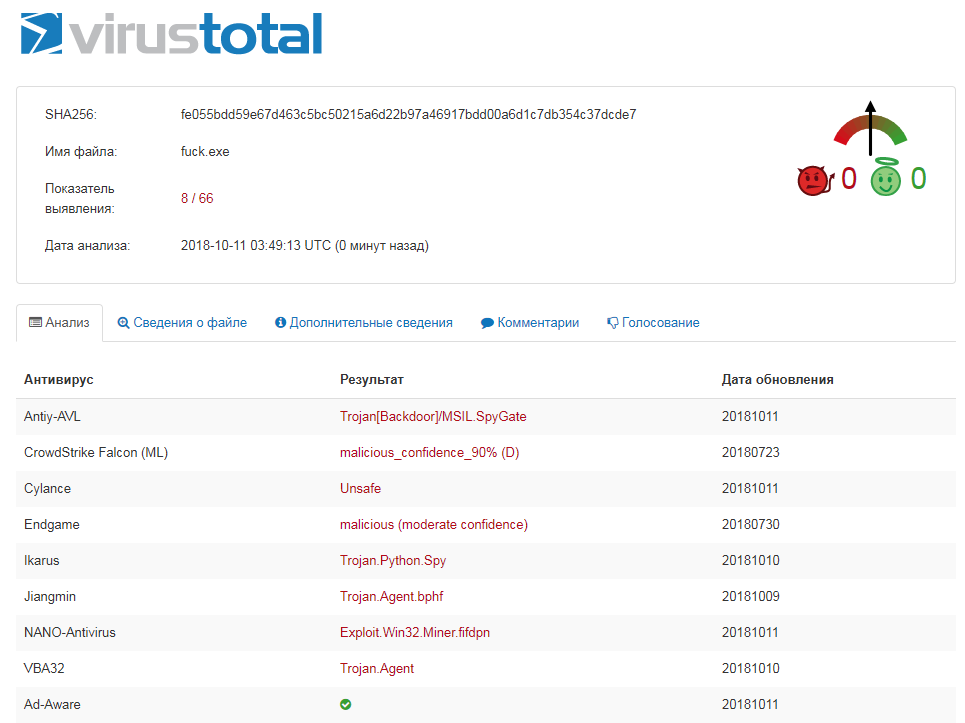
Task: Click the Cylance antivirus name
Action: tap(47, 489)
